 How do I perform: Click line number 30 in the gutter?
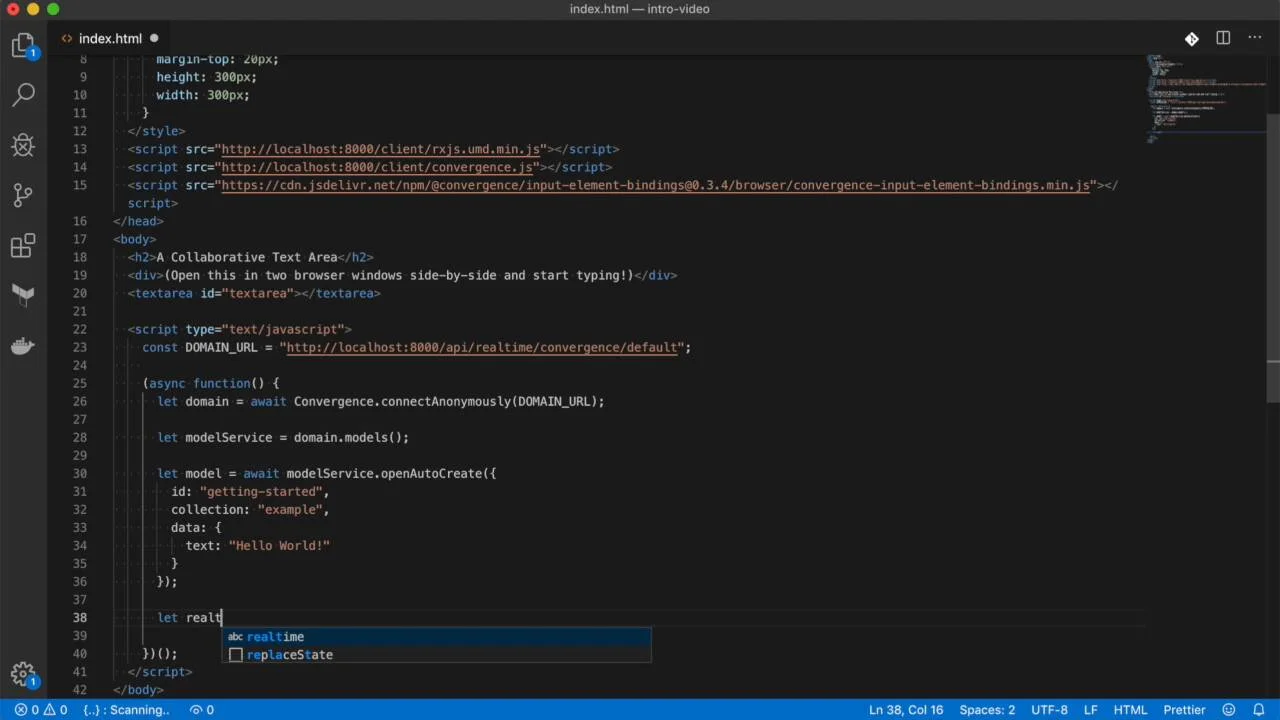[x=79, y=473]
